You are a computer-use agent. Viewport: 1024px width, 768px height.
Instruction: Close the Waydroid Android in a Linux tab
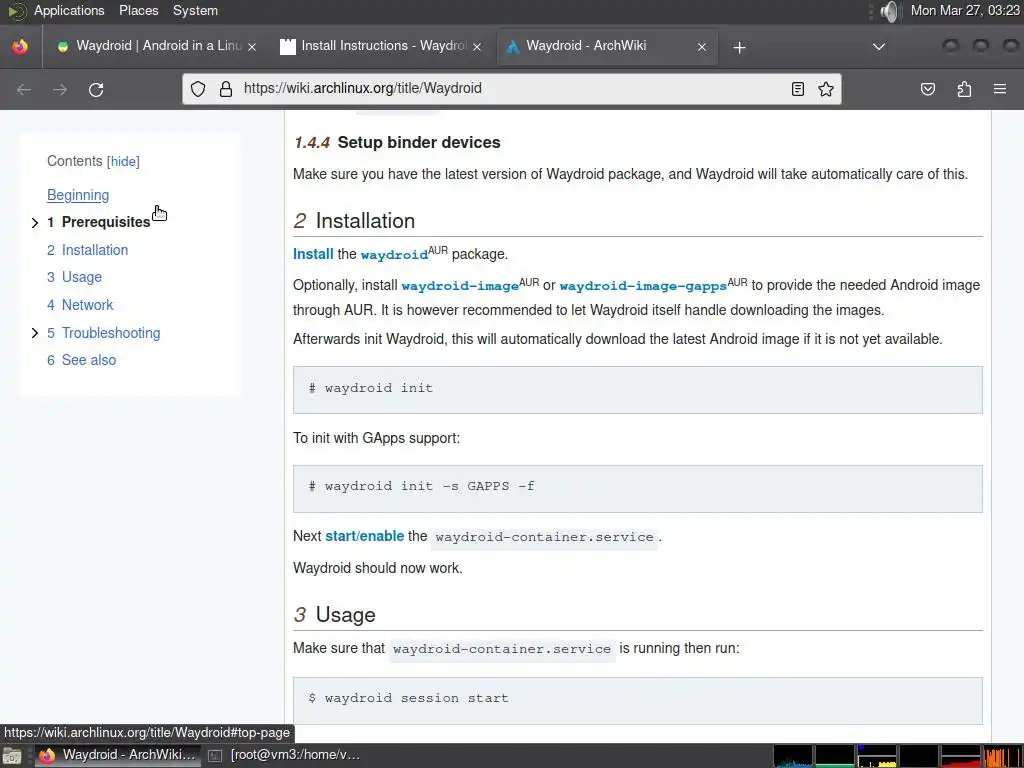[252, 47]
